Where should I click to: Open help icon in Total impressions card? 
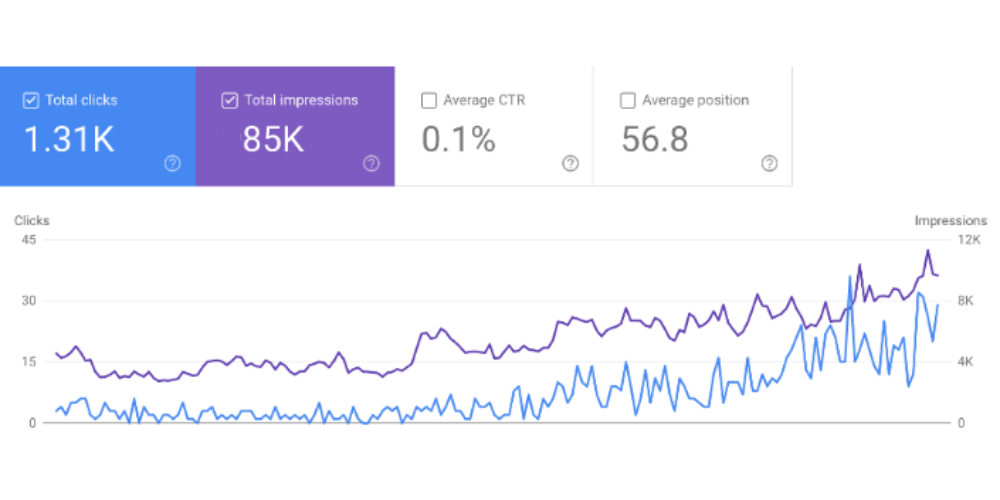click(371, 164)
